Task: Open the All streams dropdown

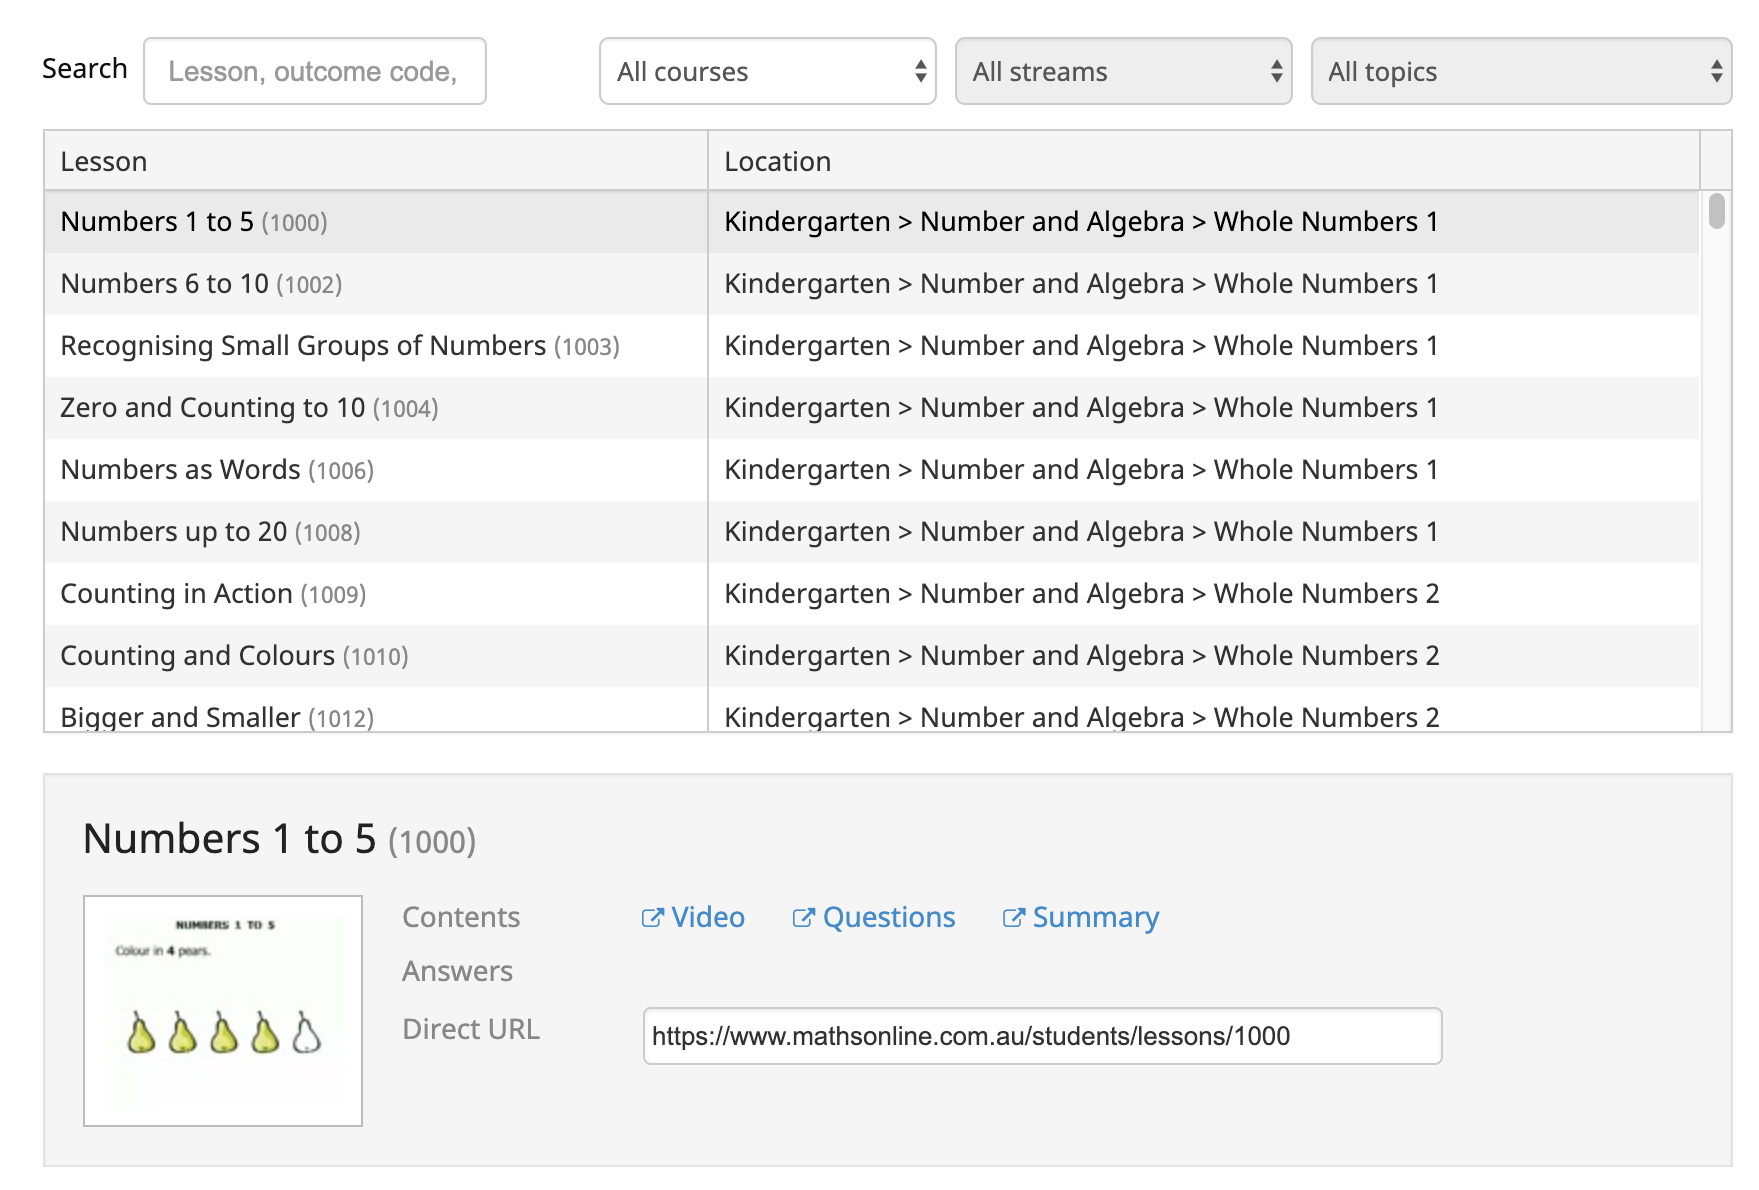Action: 1123,71
